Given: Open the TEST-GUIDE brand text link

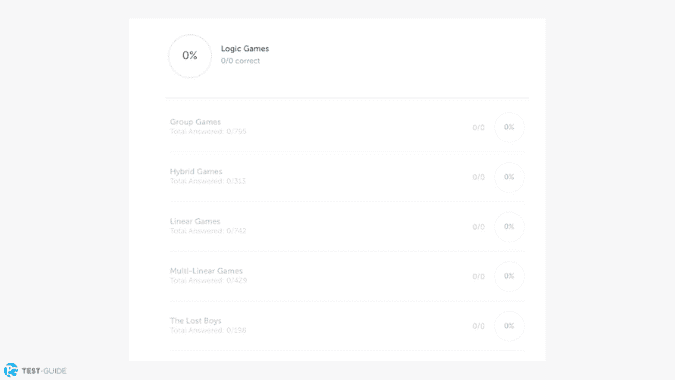Looking at the screenshot, I should [44, 371].
